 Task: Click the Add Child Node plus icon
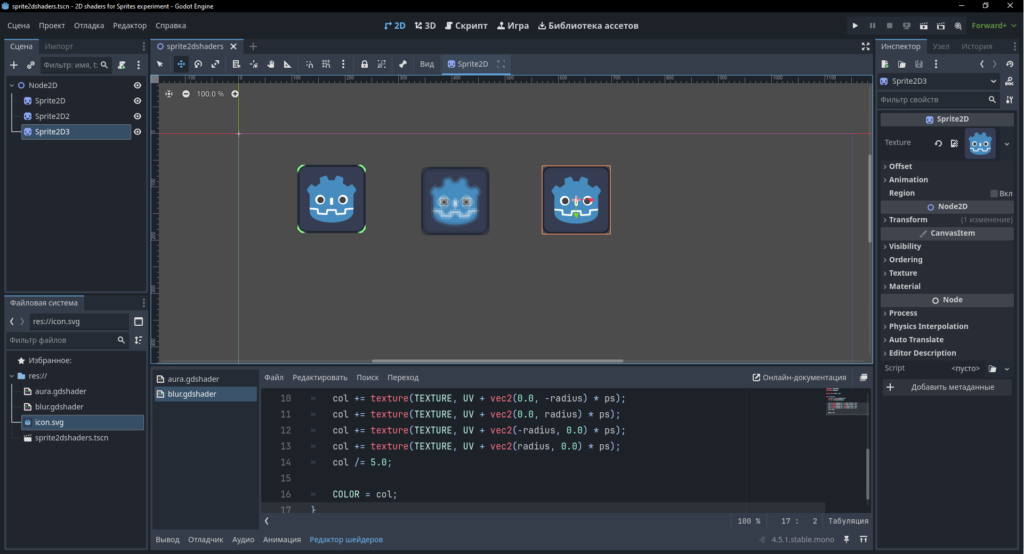pos(14,65)
